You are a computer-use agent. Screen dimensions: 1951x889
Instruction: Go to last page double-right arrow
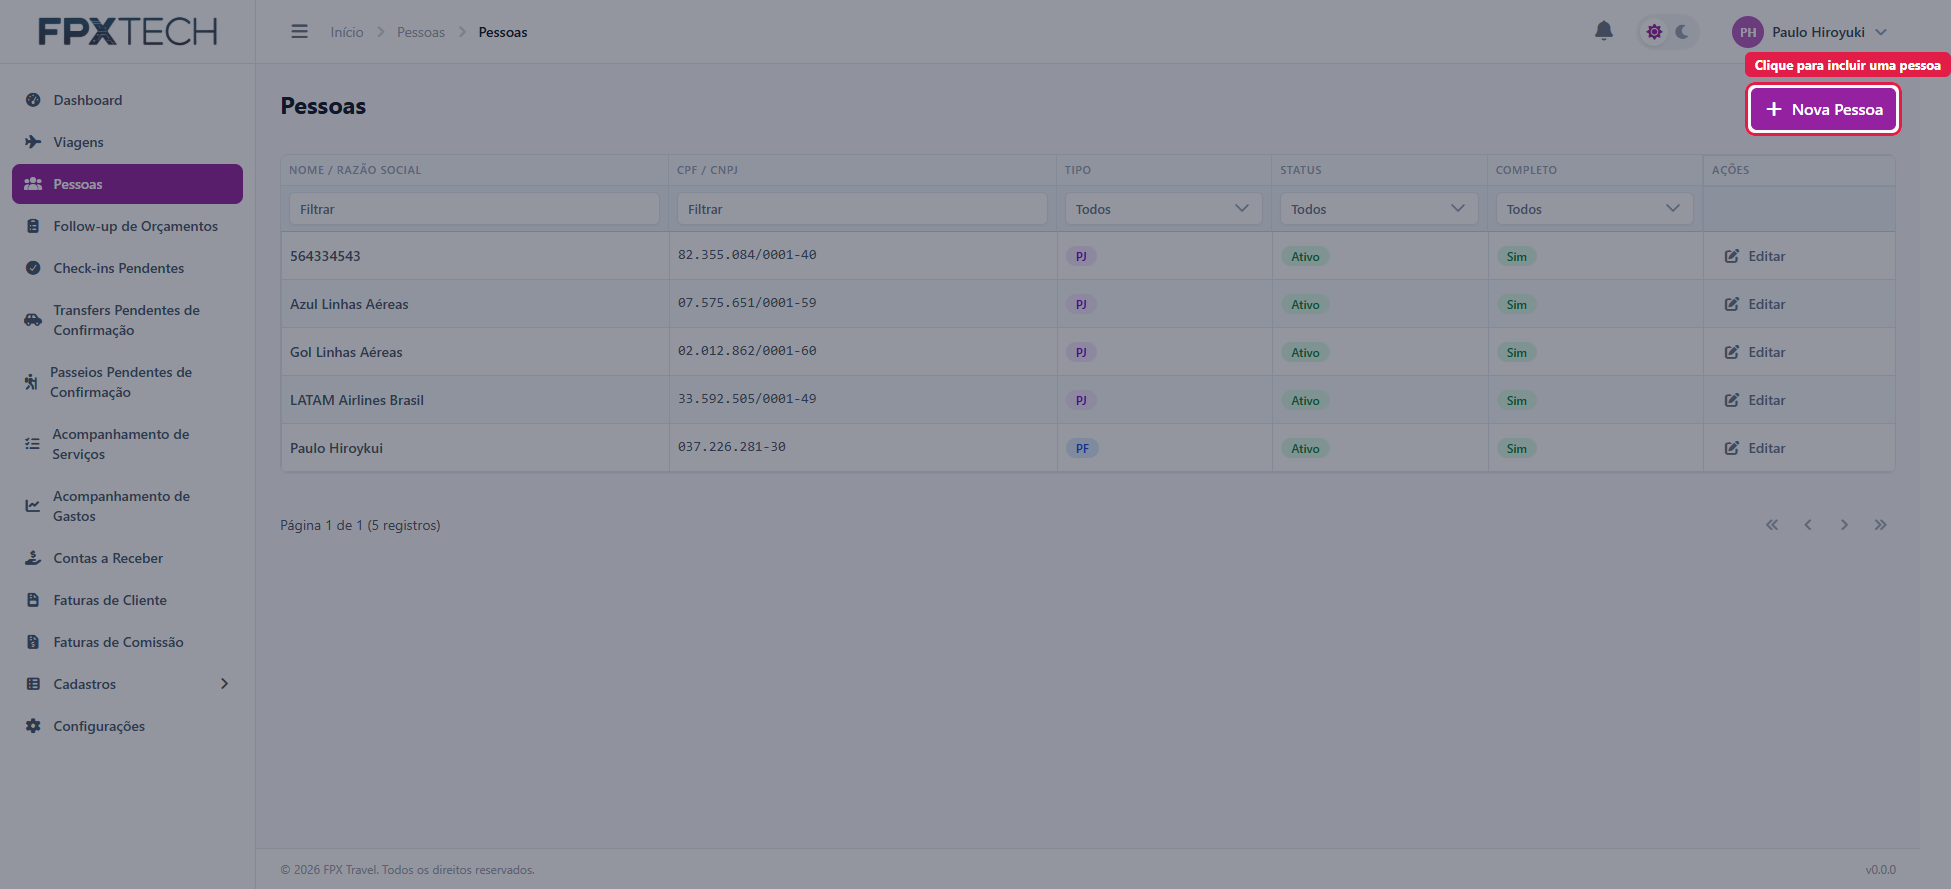(1880, 525)
